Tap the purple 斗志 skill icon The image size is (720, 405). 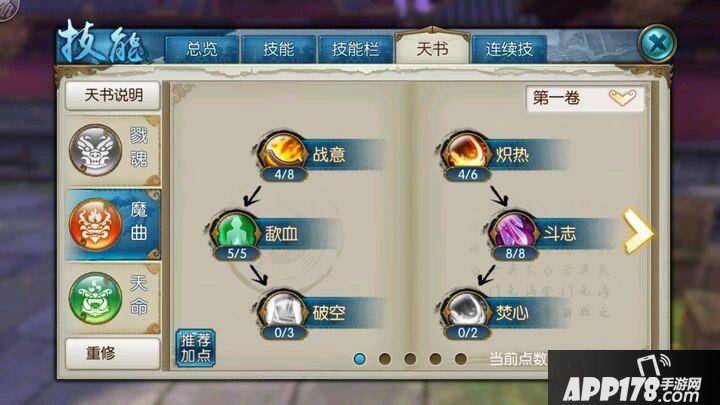pos(513,231)
